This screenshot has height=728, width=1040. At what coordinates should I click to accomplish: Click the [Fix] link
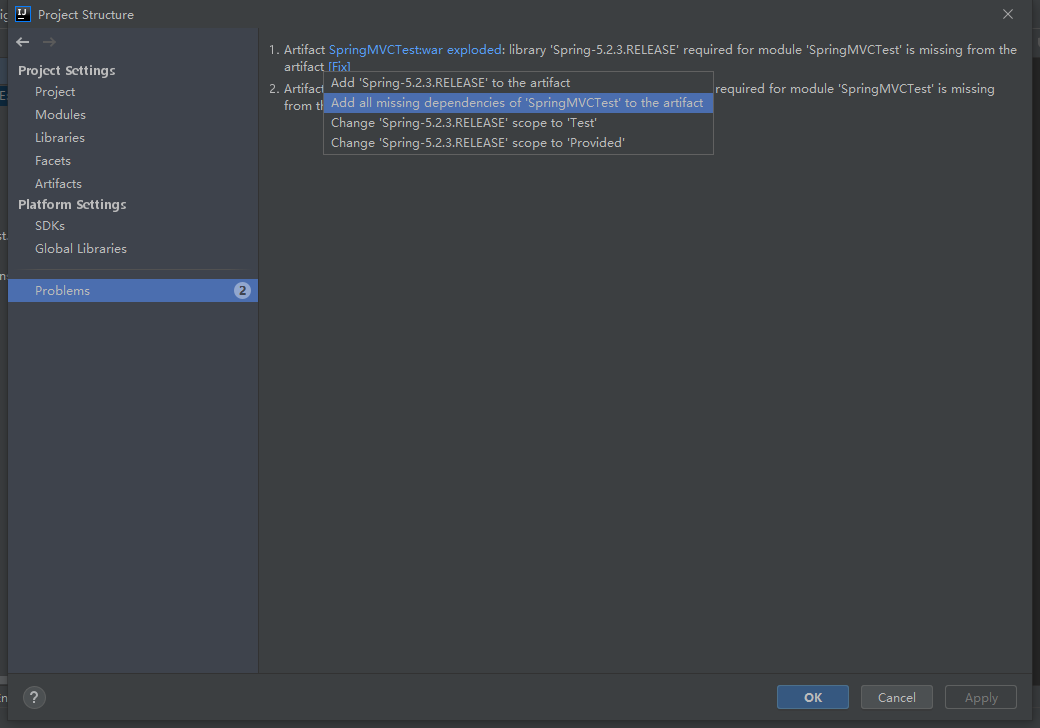(339, 66)
